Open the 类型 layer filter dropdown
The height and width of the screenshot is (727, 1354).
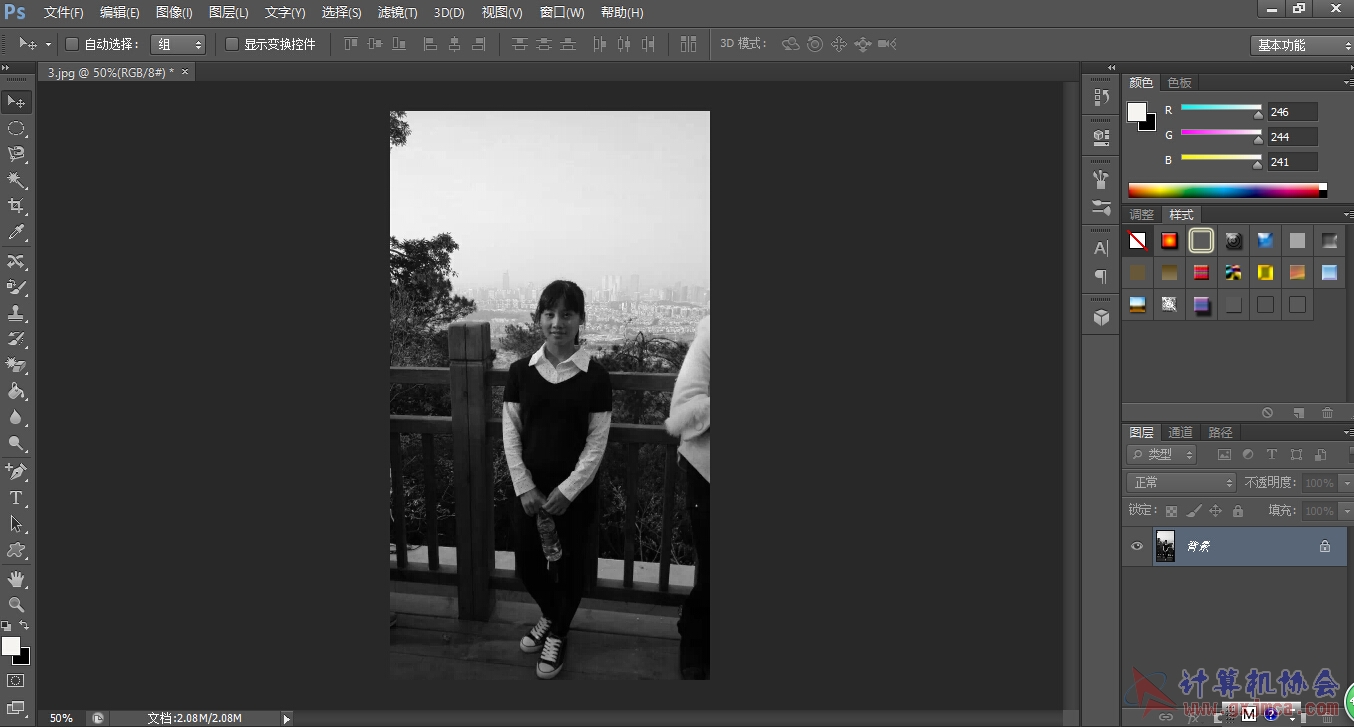(1161, 455)
